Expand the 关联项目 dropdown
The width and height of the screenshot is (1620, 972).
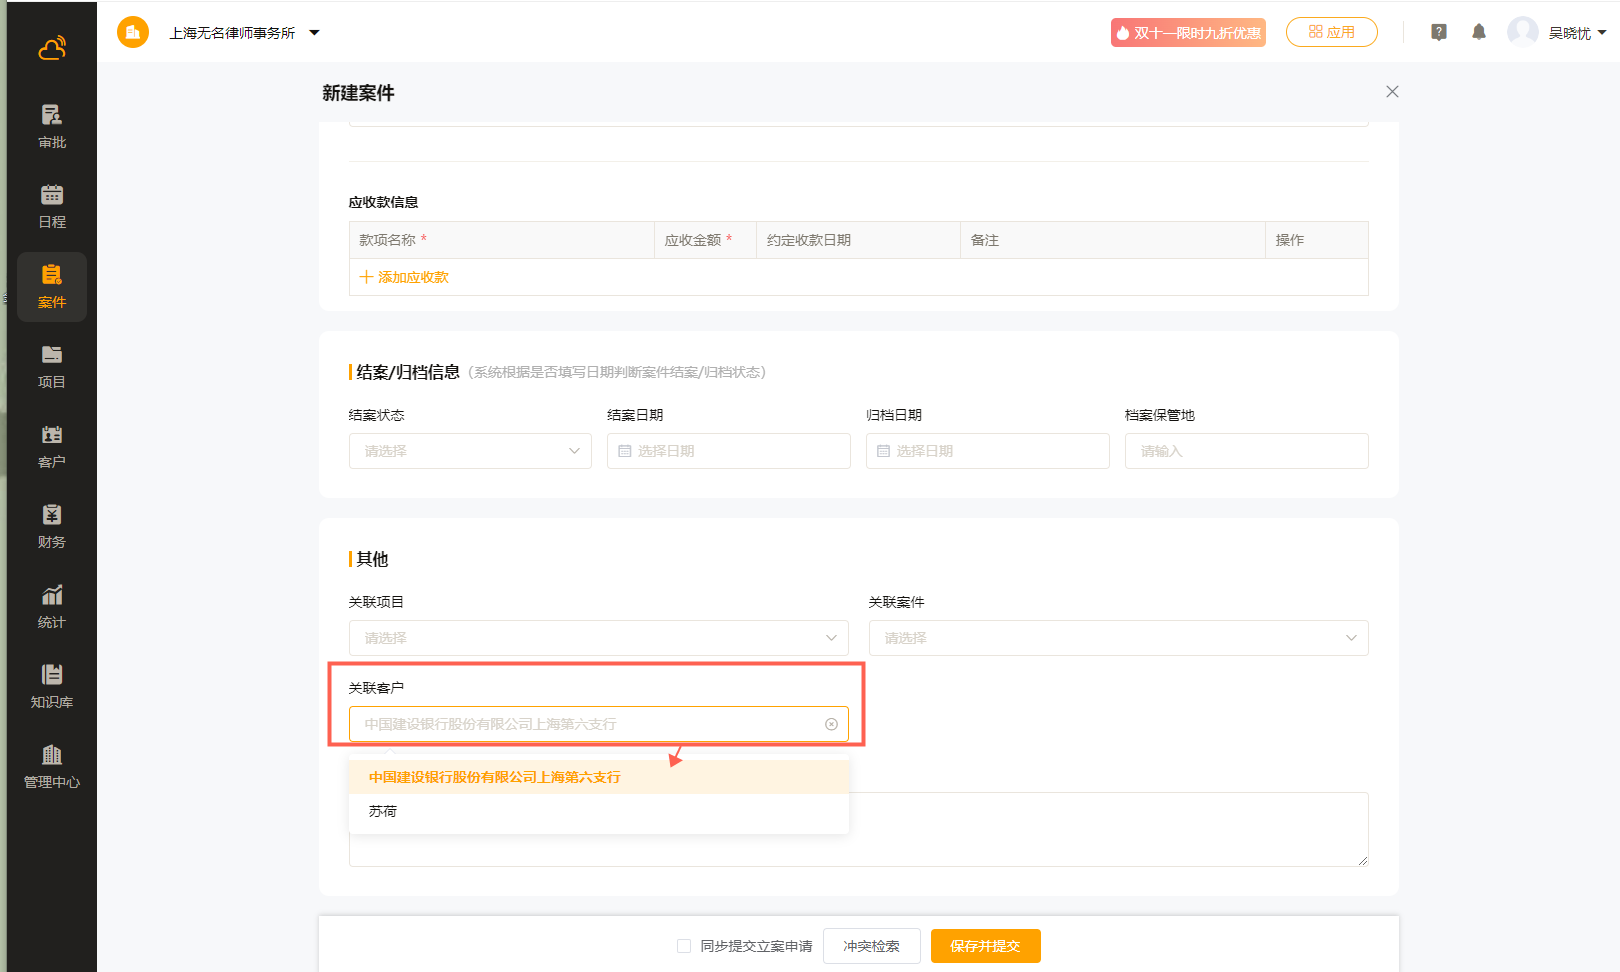coord(598,638)
